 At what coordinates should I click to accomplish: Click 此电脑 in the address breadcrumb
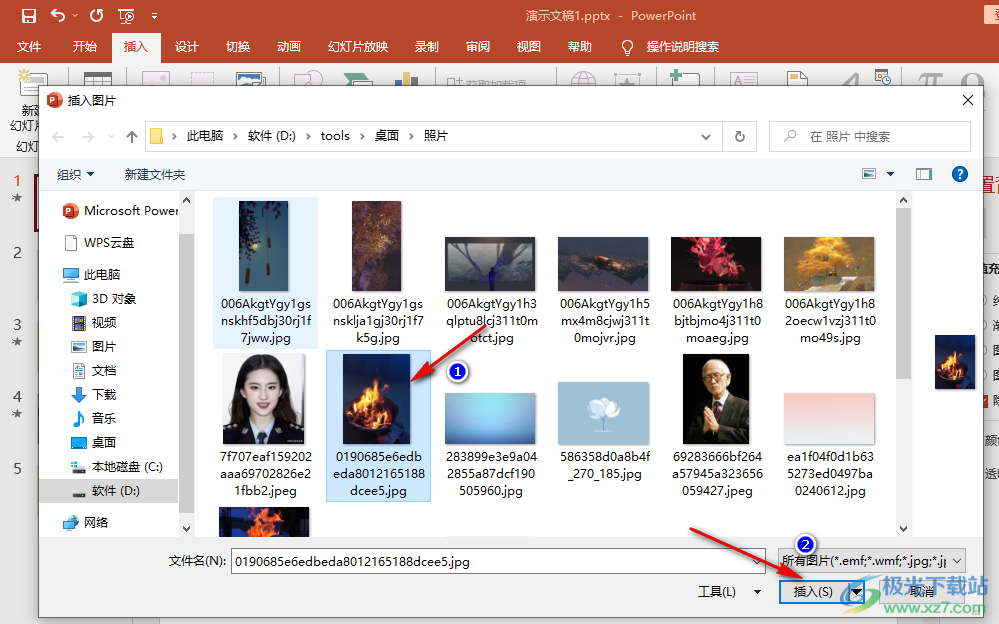click(205, 136)
